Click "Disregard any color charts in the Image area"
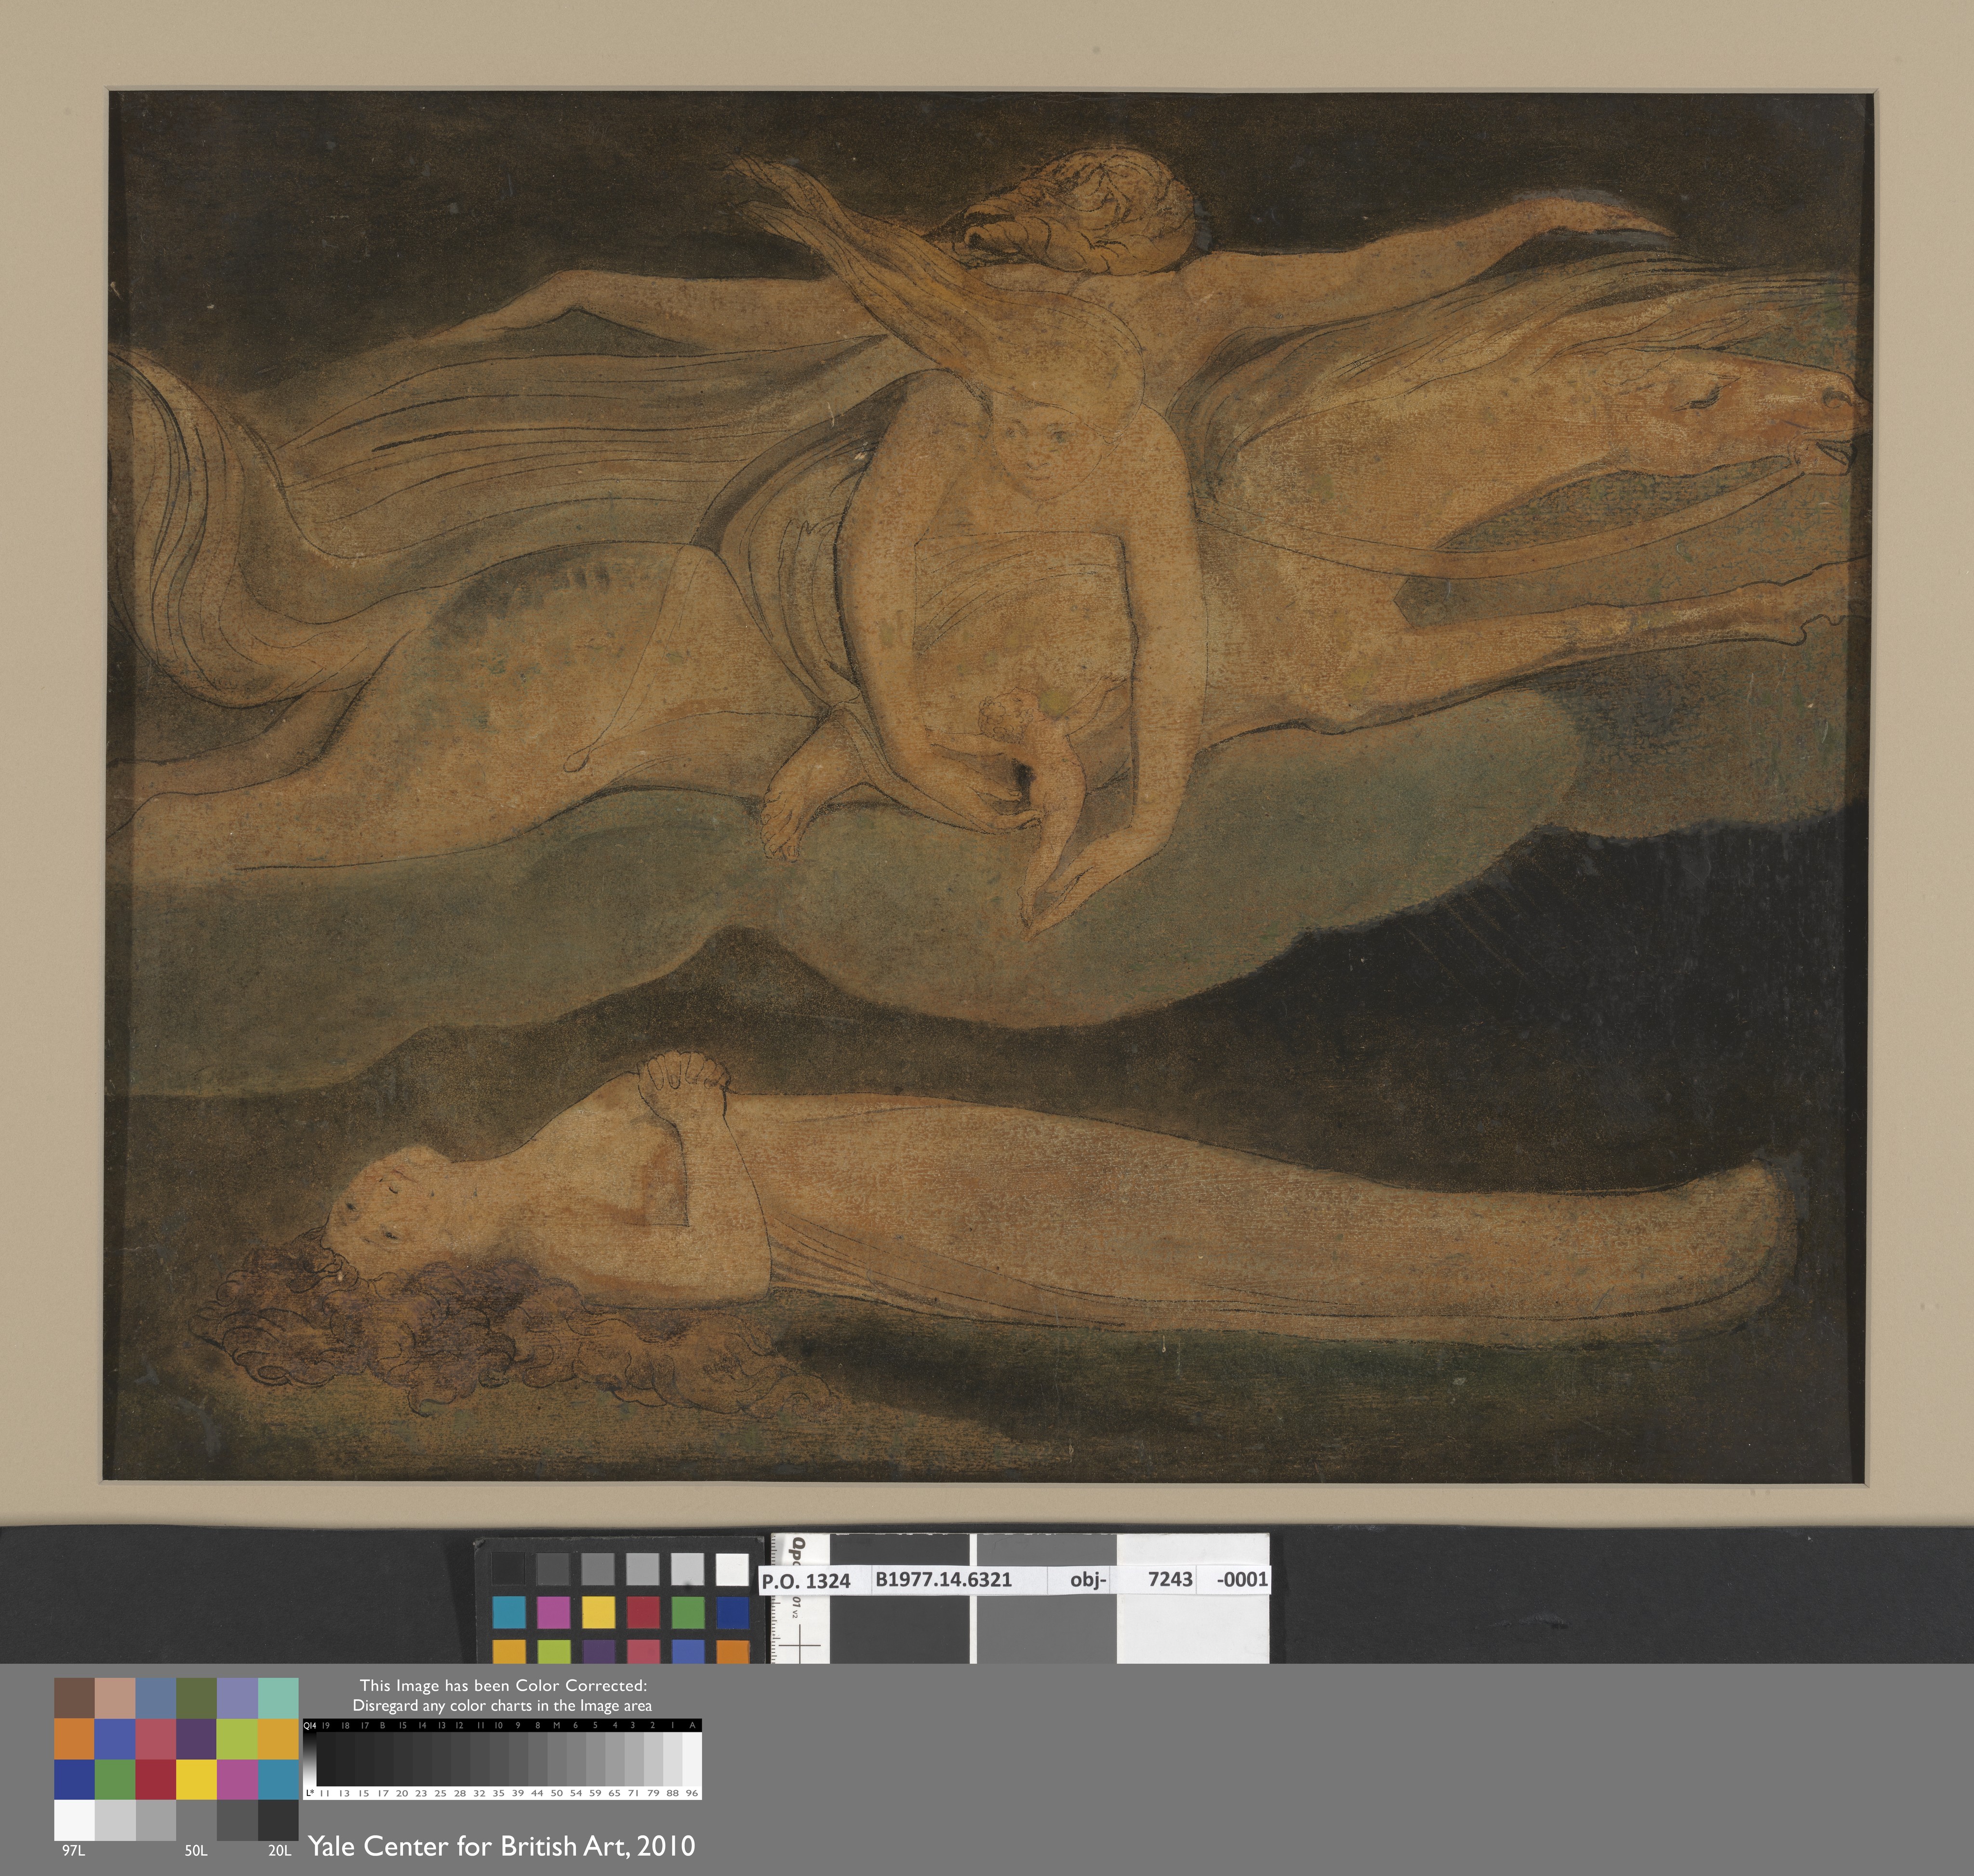1974x1876 pixels. [x=502, y=1705]
